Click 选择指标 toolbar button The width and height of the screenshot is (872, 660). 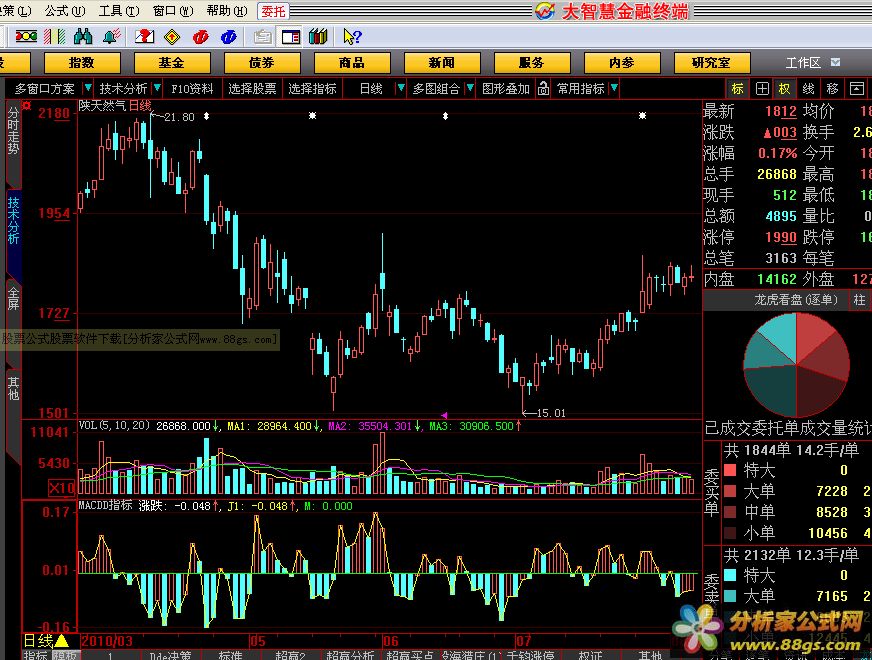[x=312, y=88]
